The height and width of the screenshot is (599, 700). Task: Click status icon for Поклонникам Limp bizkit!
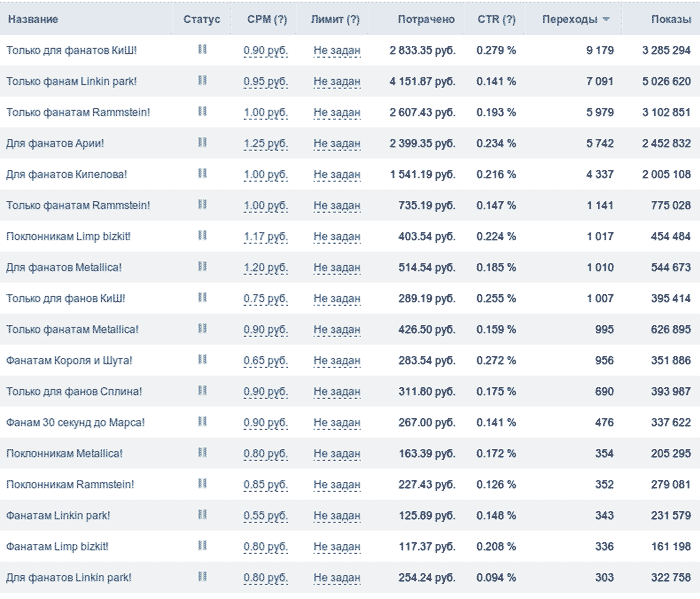pyautogui.click(x=202, y=235)
